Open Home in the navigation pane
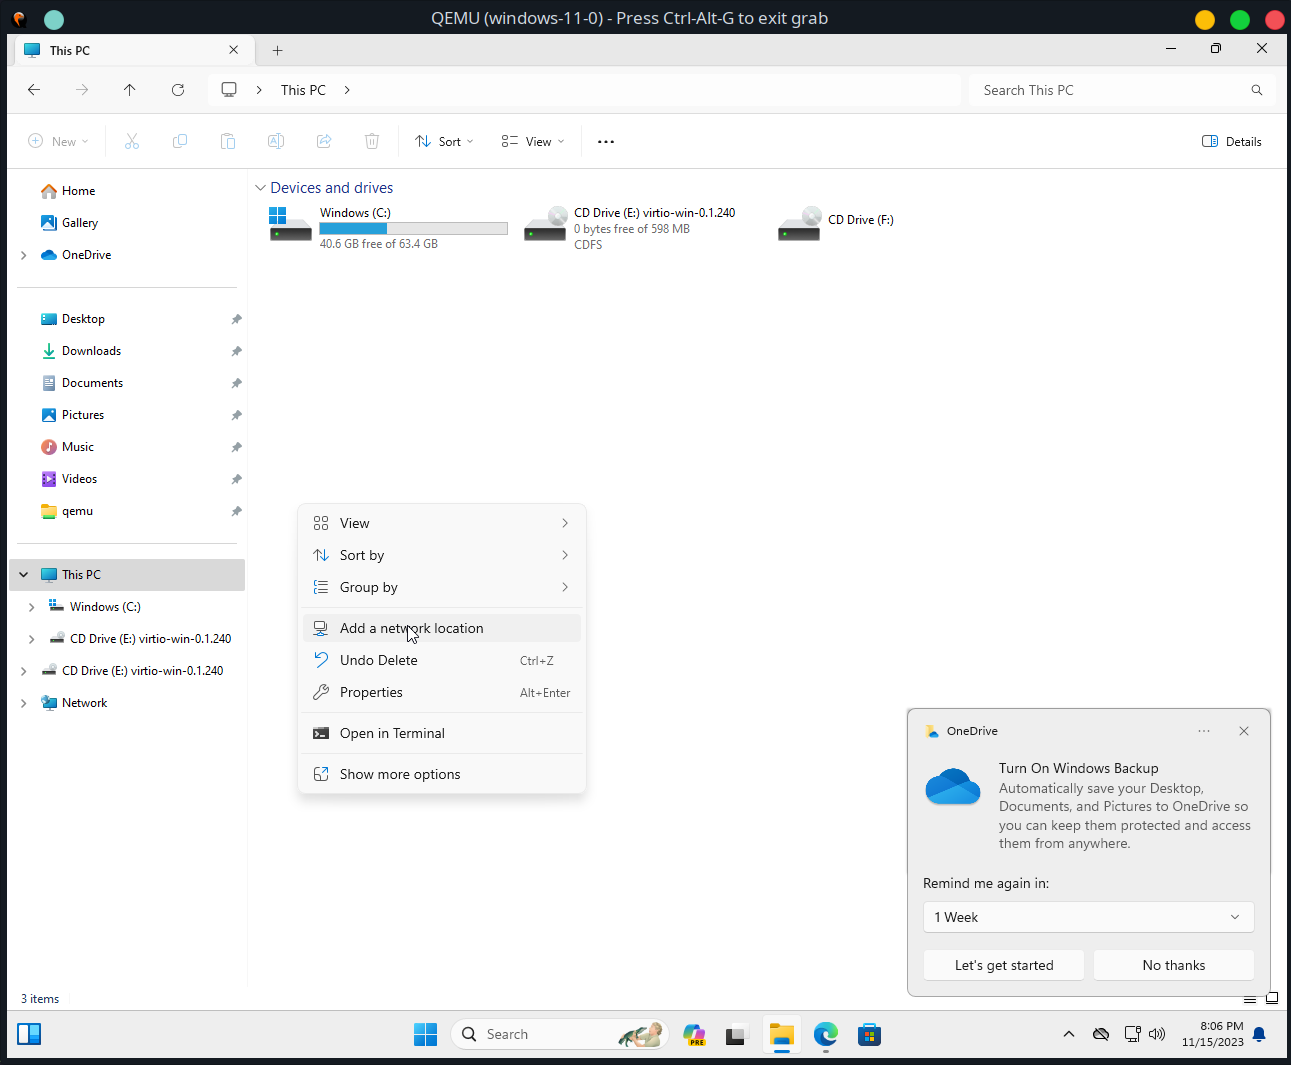The image size is (1291, 1065). pos(127,191)
